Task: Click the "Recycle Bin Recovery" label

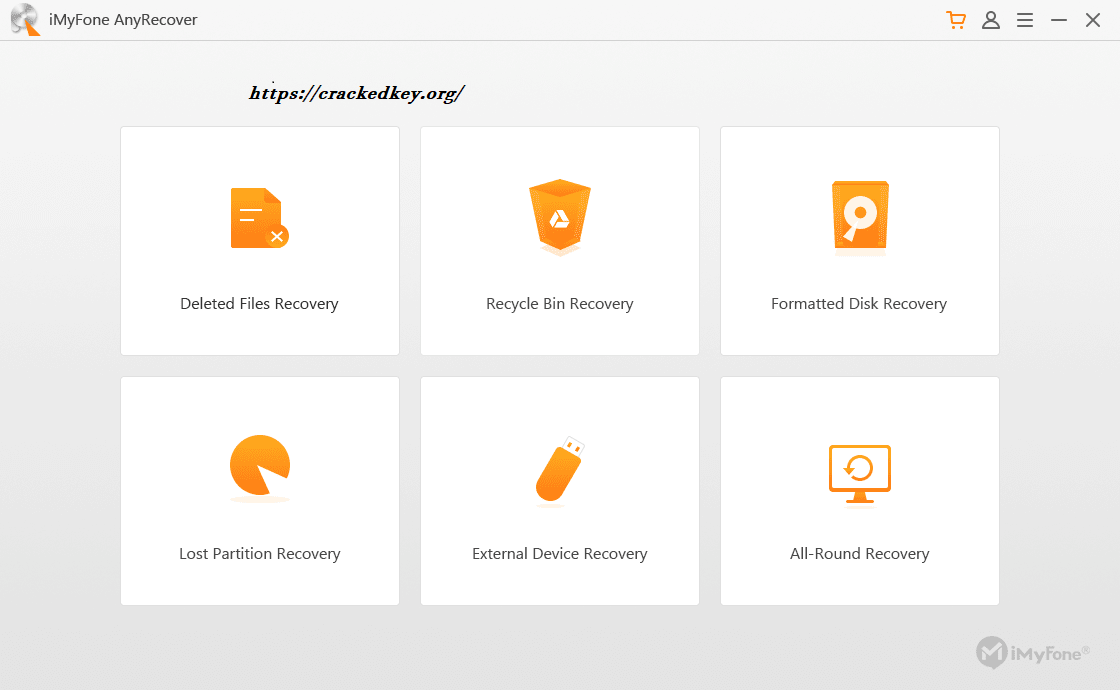Action: point(560,304)
